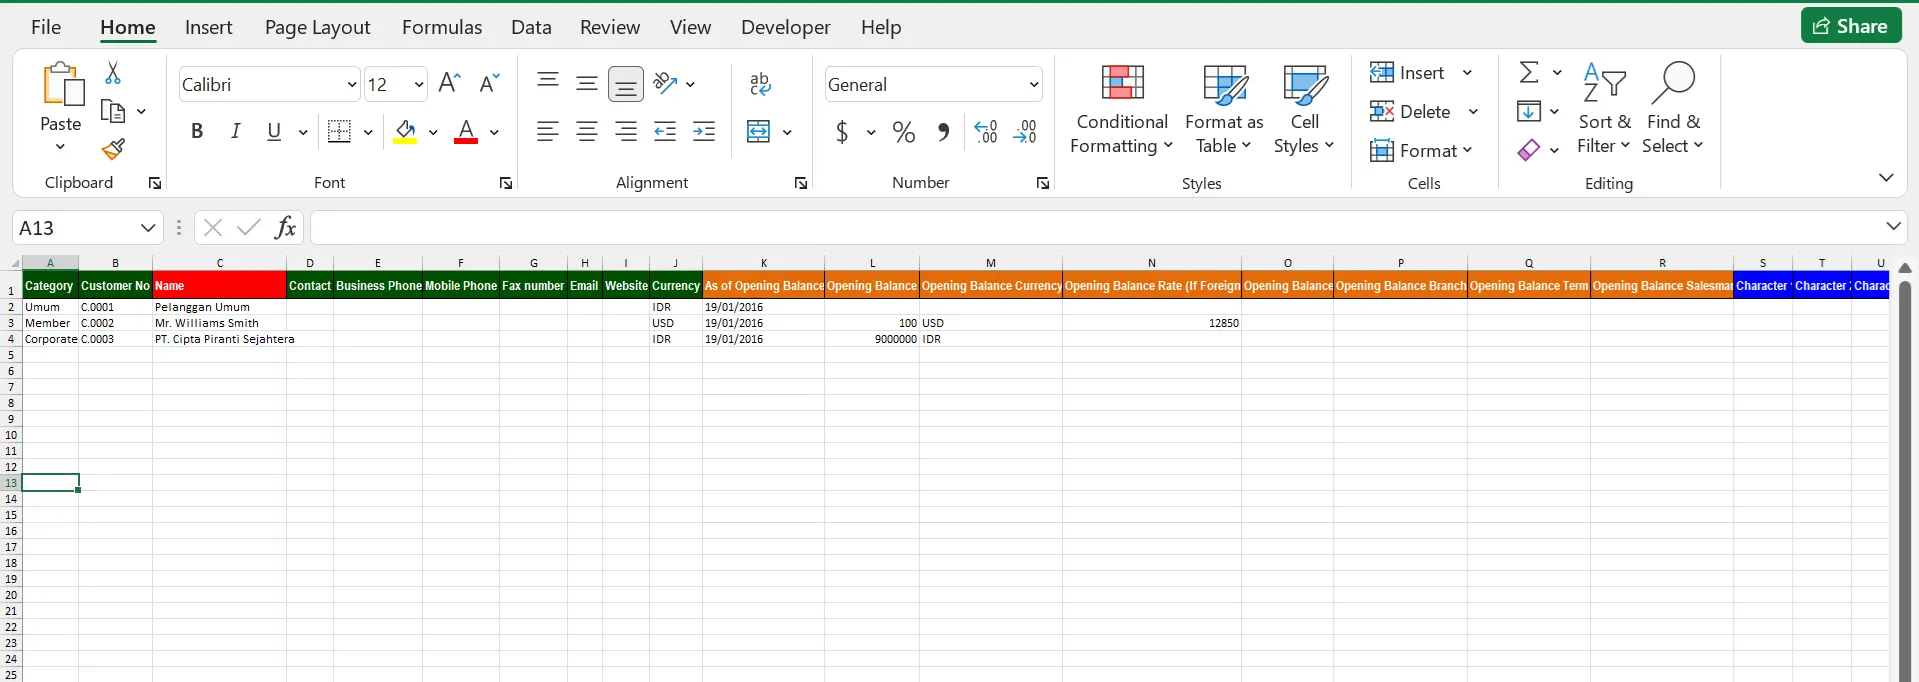Toggle Underline formatting

(x=274, y=131)
